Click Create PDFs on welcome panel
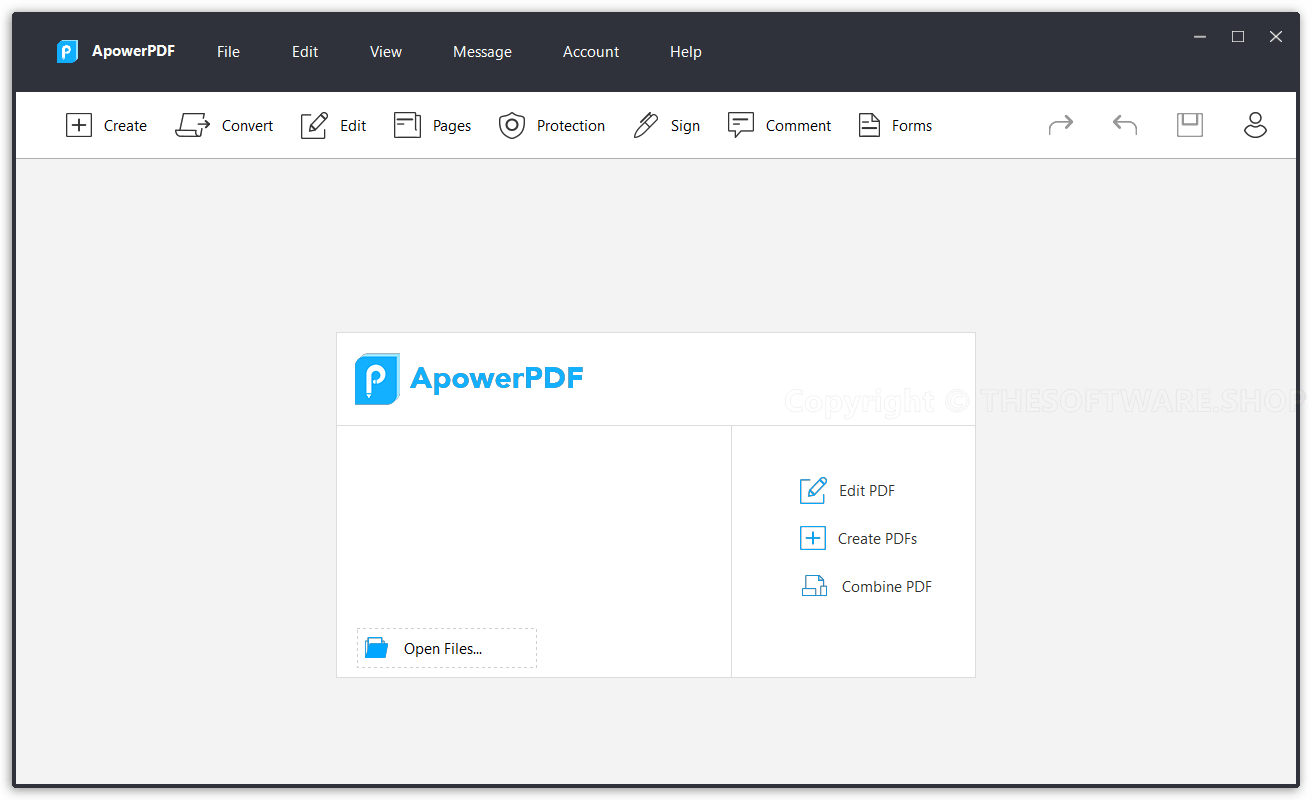 [x=858, y=539]
